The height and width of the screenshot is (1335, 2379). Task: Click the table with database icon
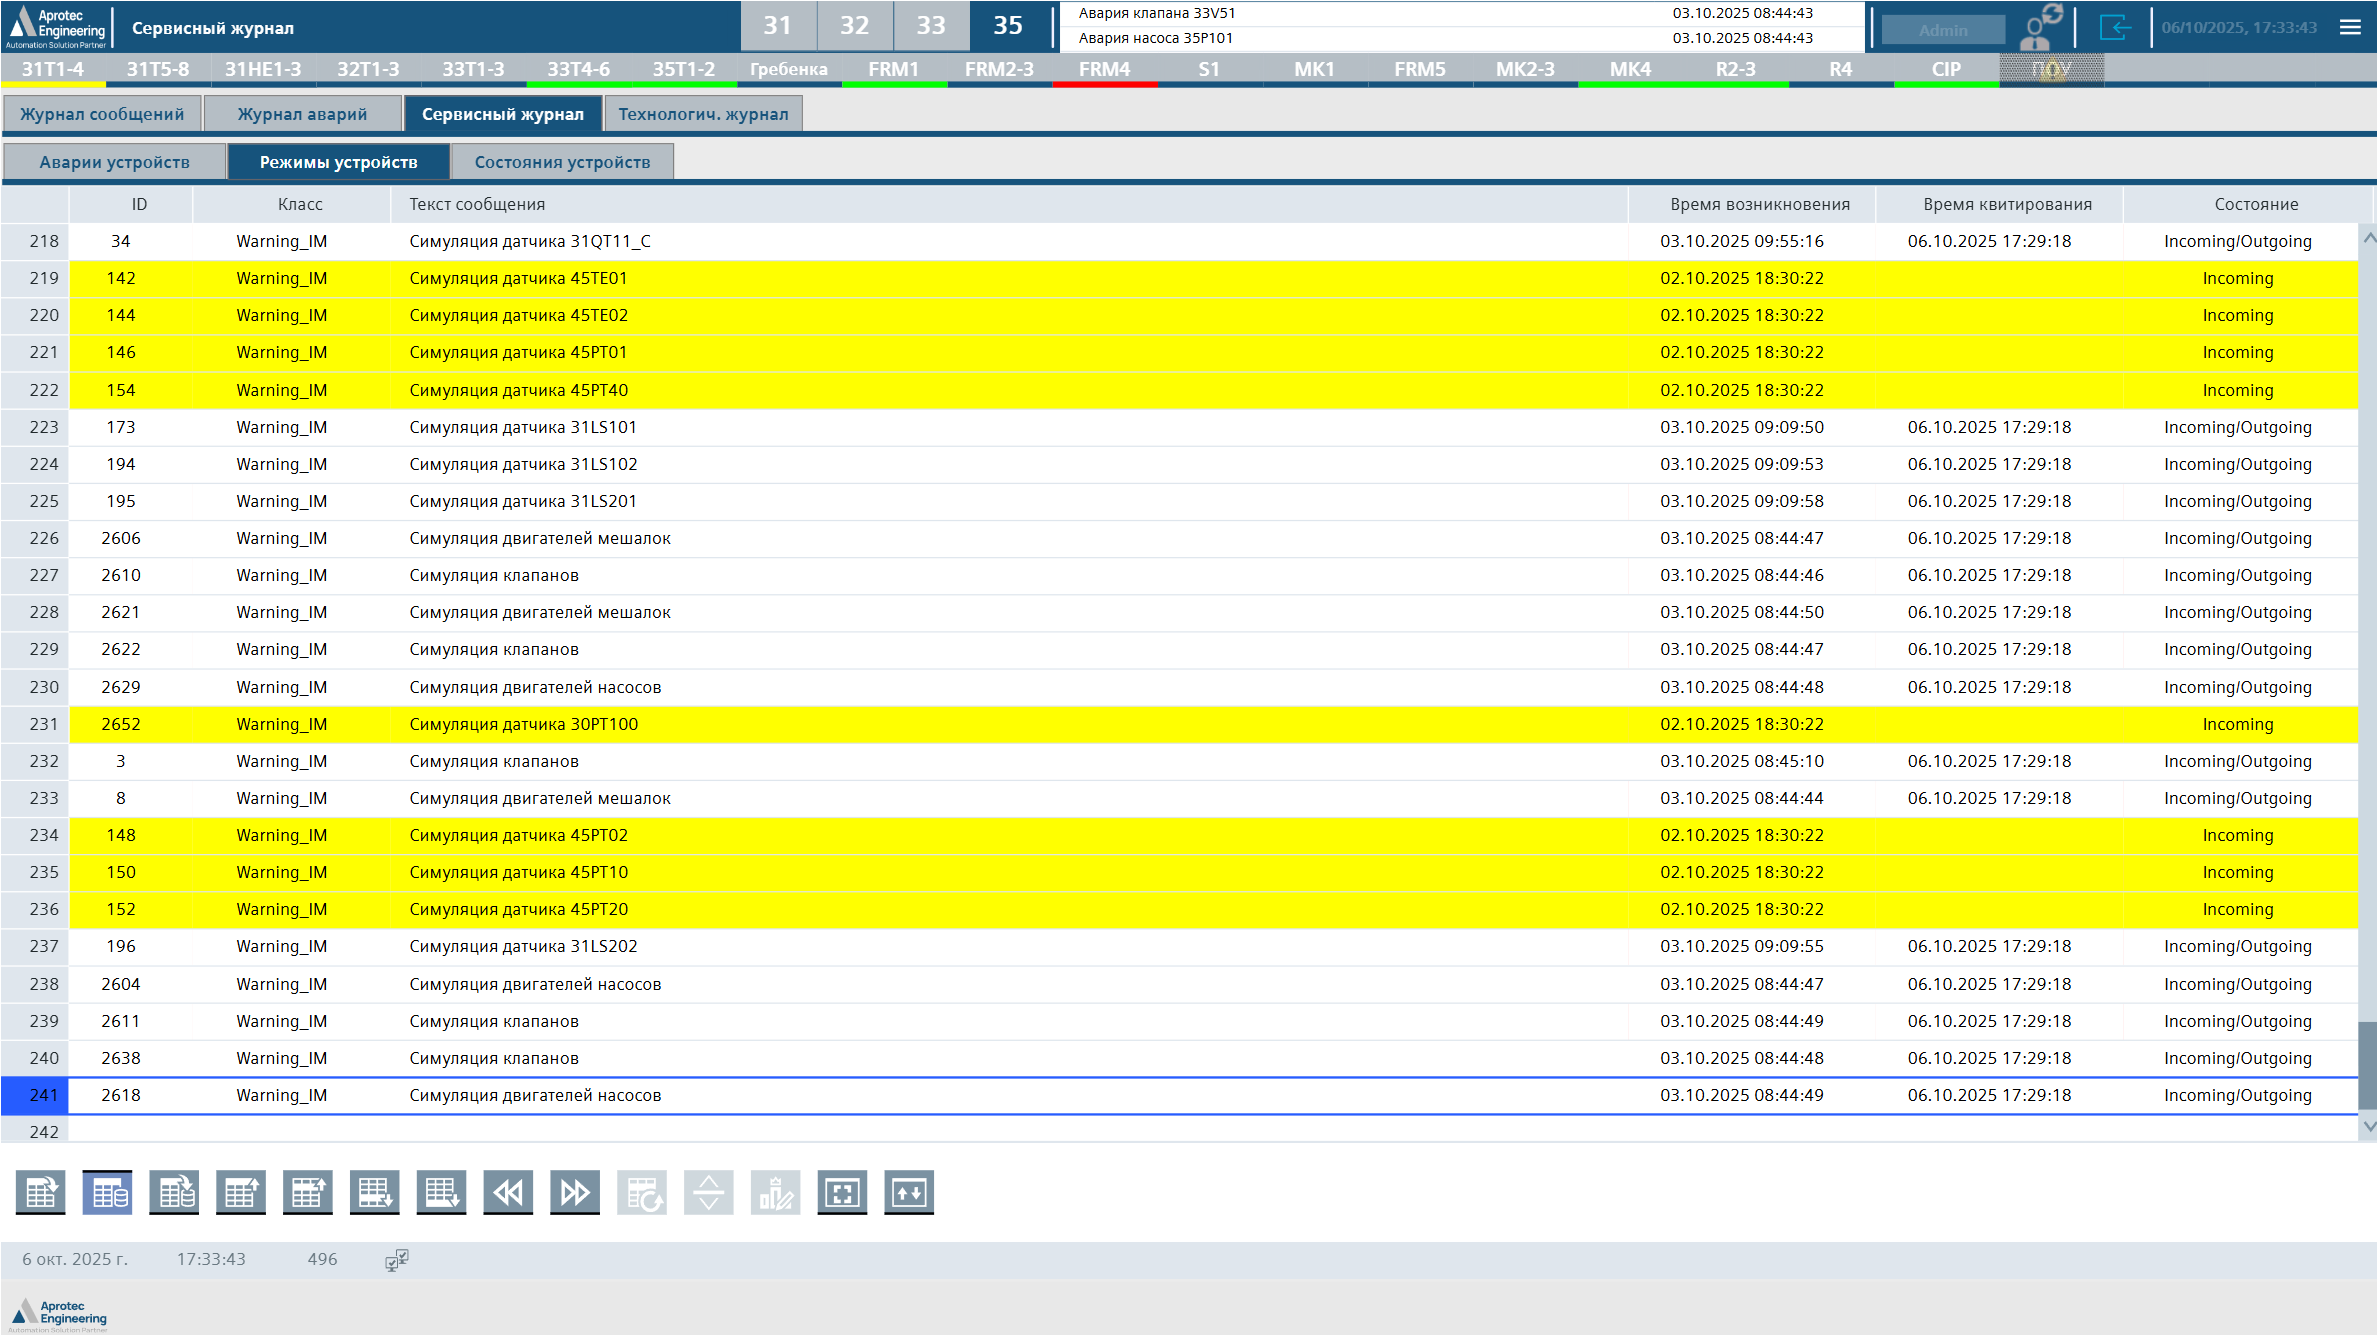point(107,1192)
